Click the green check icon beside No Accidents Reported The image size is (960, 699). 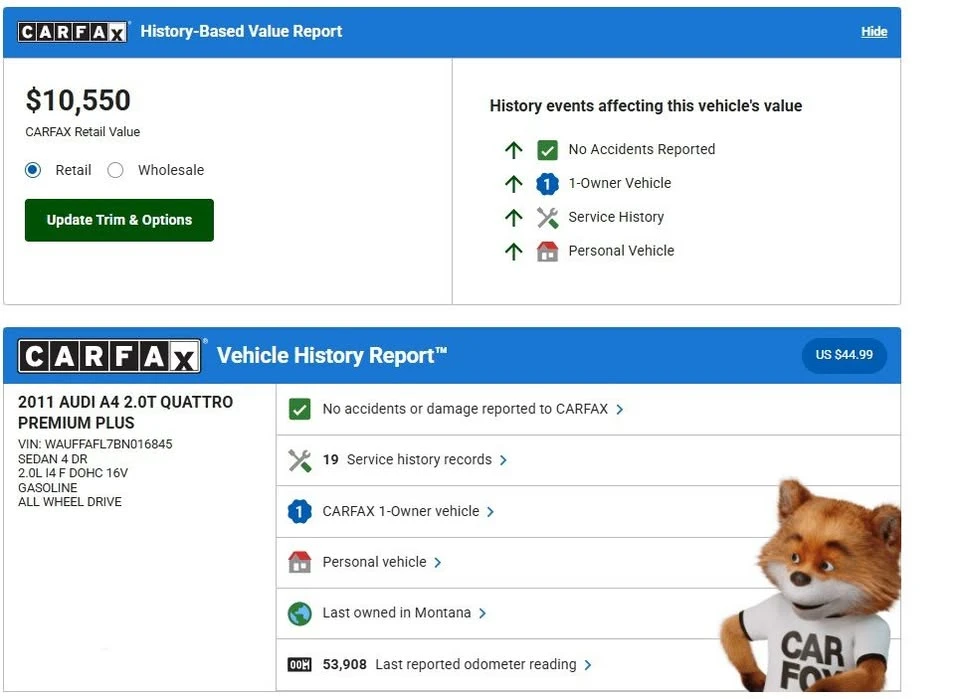click(x=547, y=150)
